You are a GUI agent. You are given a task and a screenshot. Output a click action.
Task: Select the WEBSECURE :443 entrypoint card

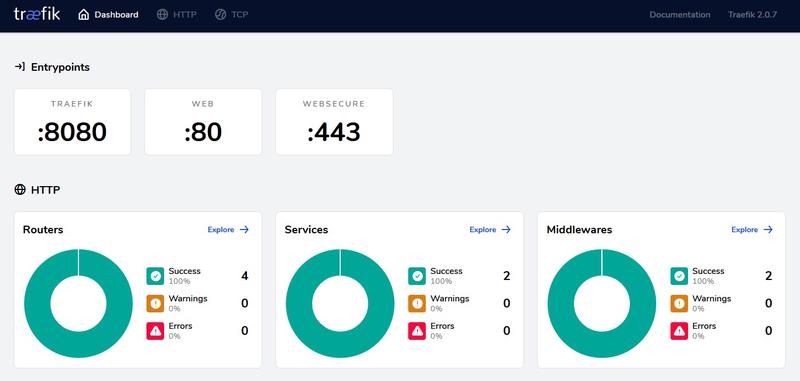(x=334, y=122)
